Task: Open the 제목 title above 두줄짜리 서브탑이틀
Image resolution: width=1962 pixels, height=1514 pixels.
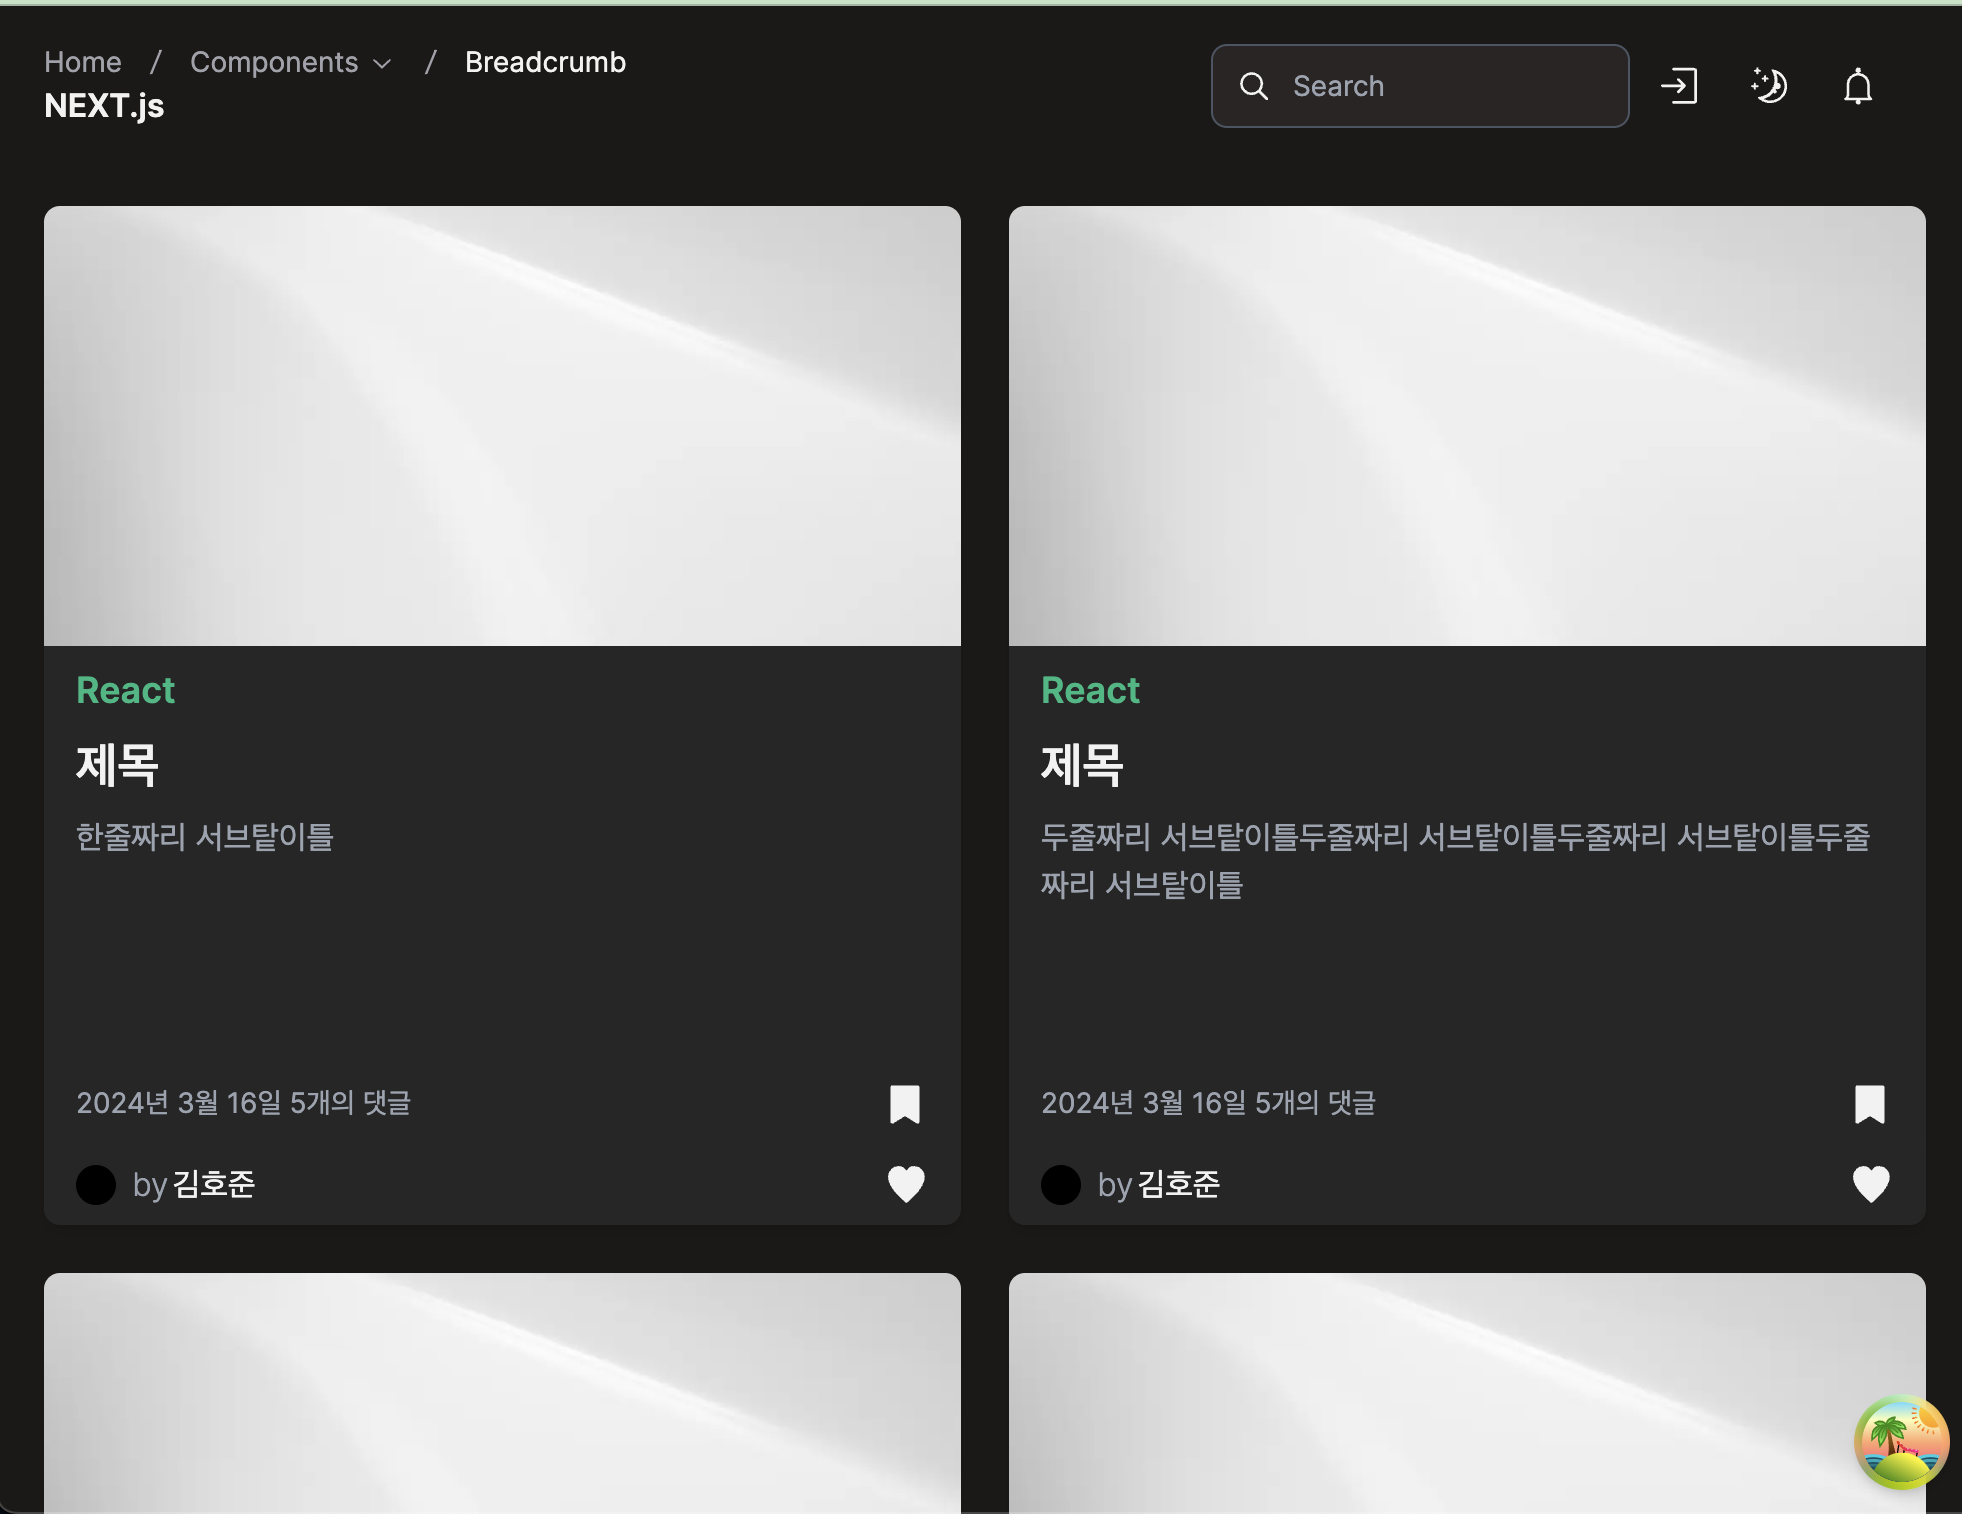Action: pyautogui.click(x=1082, y=765)
